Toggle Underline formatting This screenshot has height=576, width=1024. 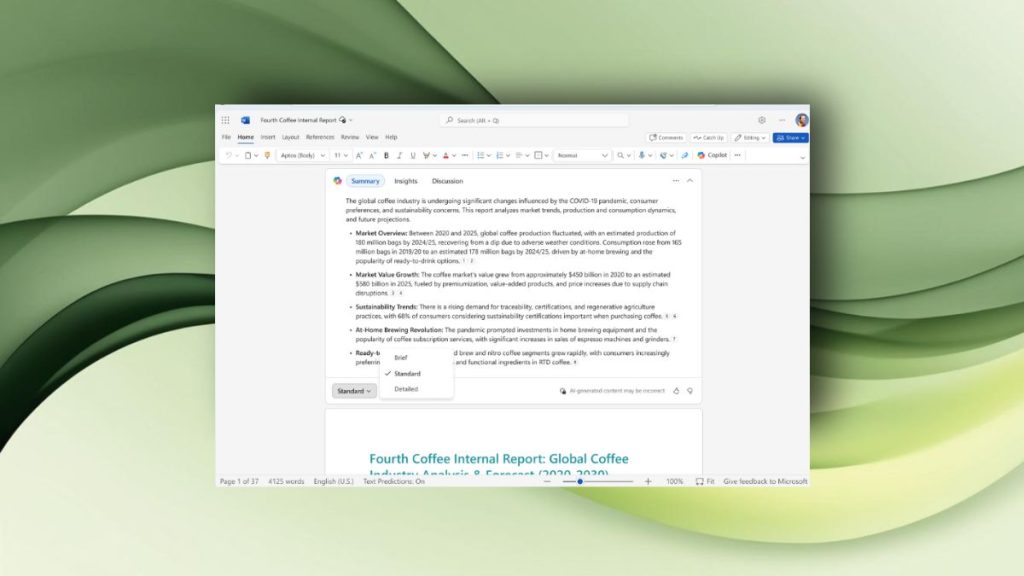coord(413,155)
